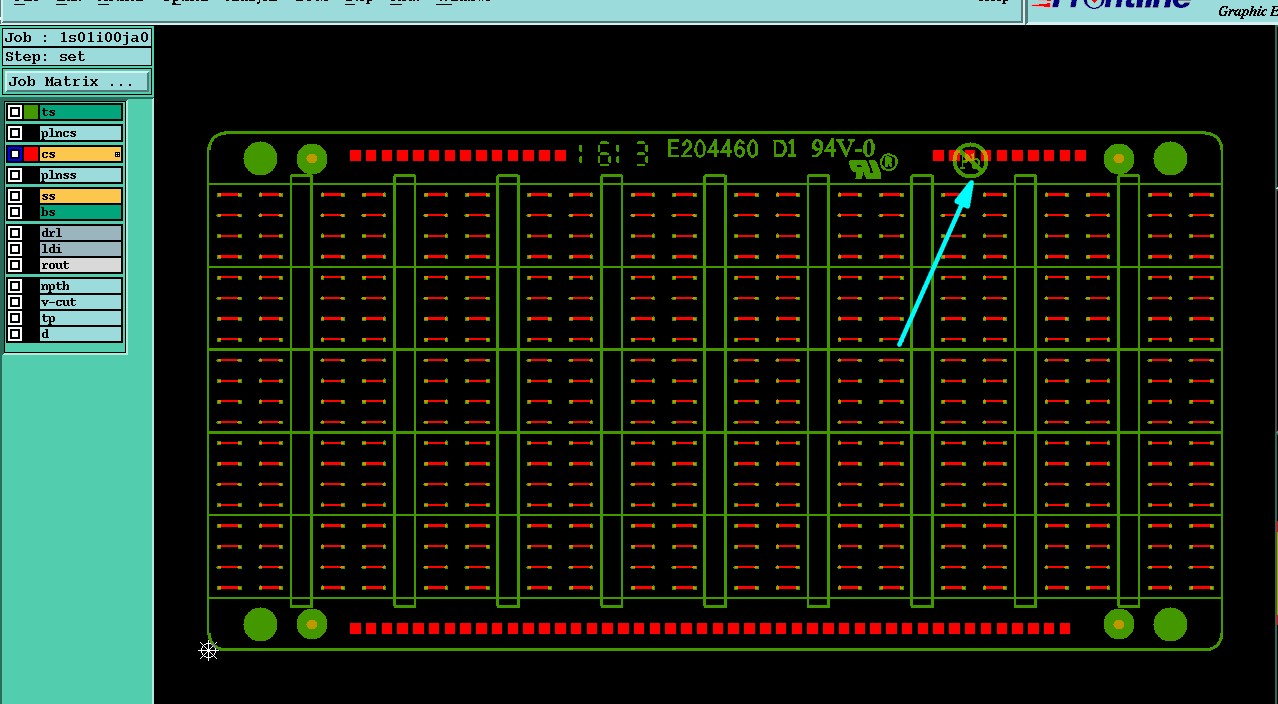
Task: Toggle the tp layer checkbox
Action: 15,318
